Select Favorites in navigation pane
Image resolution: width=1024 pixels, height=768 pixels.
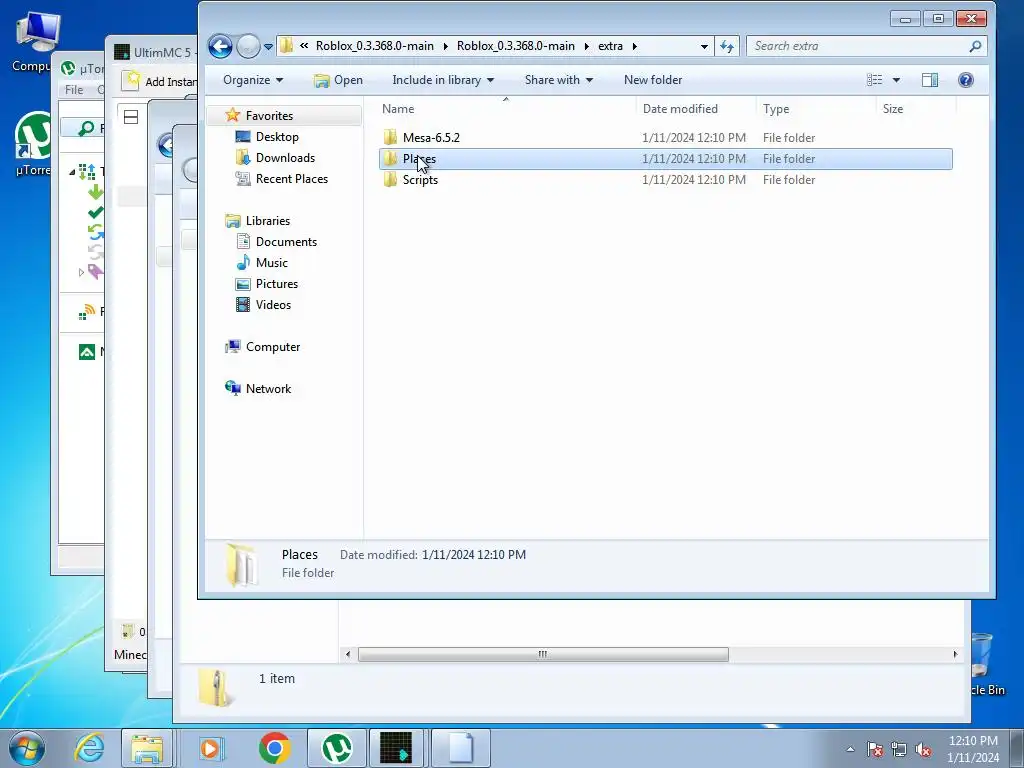(269, 116)
